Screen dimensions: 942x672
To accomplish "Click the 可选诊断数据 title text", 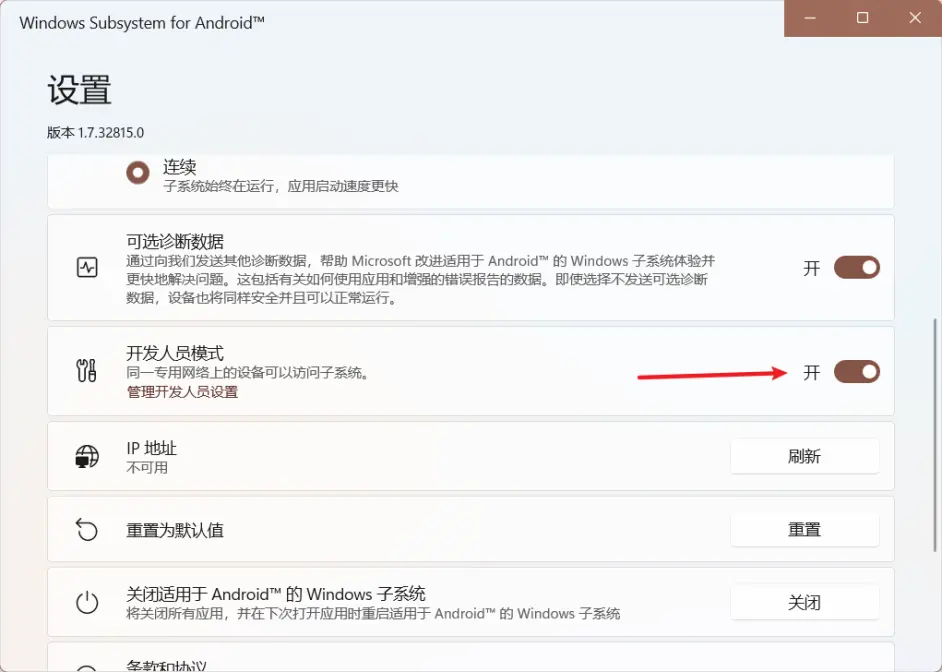I will click(175, 241).
